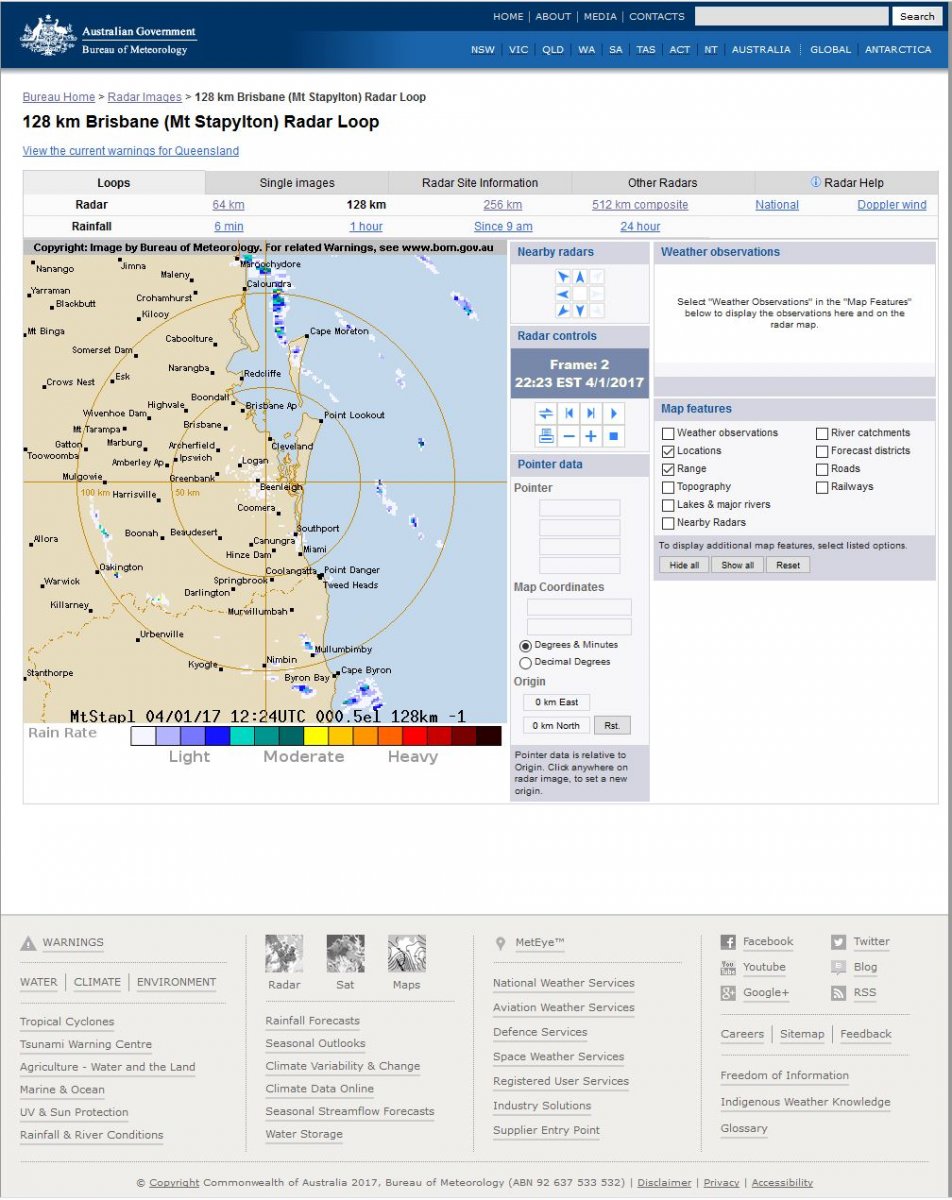Stop the radar loop with square icon
This screenshot has height=1200, width=952.
[614, 436]
